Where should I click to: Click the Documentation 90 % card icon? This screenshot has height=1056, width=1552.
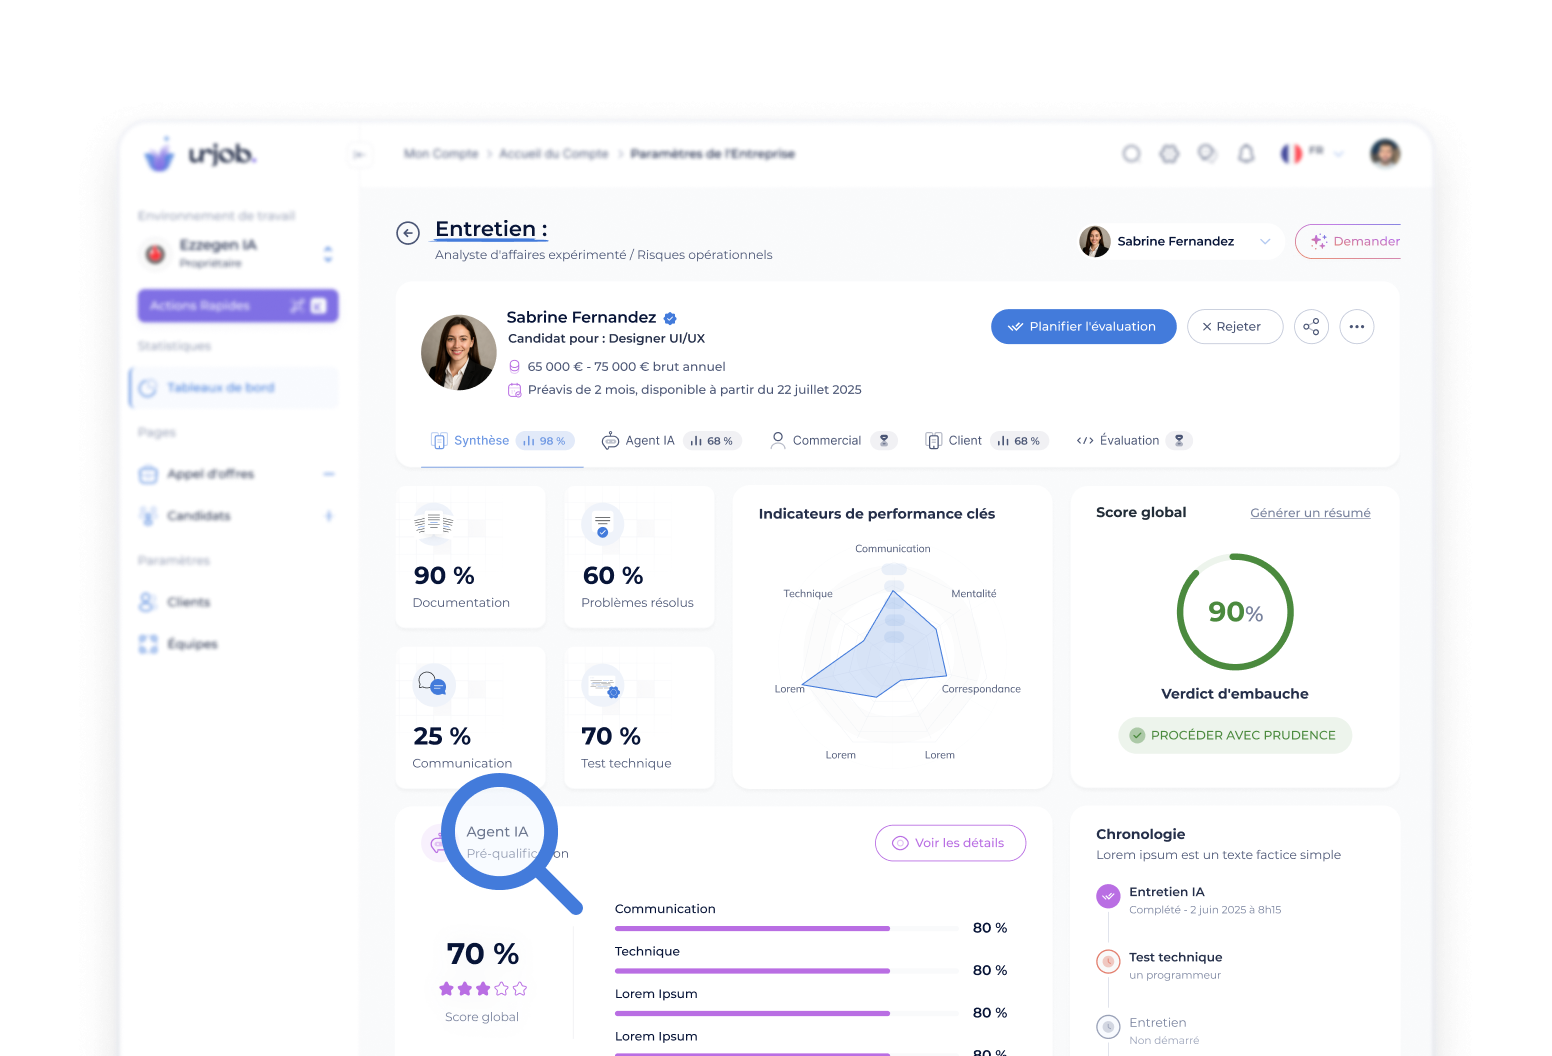434,523
